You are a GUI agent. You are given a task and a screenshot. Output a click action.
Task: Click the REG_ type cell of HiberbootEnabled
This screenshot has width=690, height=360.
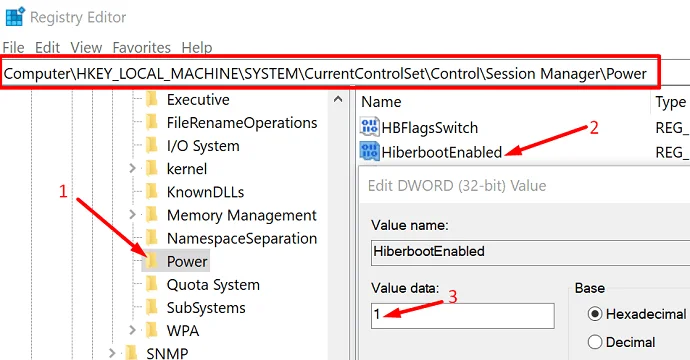[672, 152]
